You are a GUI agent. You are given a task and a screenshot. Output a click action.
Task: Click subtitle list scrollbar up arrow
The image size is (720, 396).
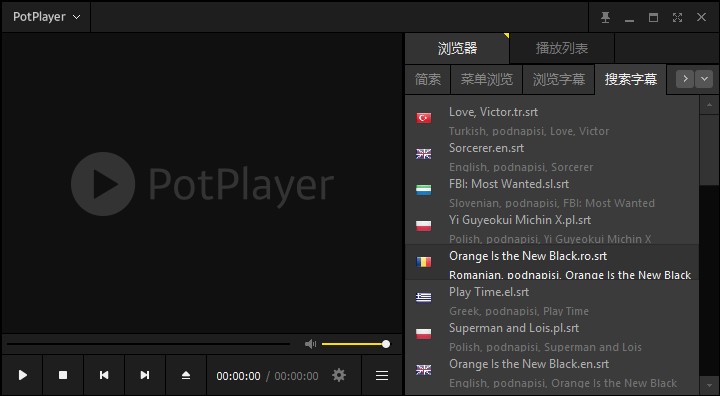(709, 105)
